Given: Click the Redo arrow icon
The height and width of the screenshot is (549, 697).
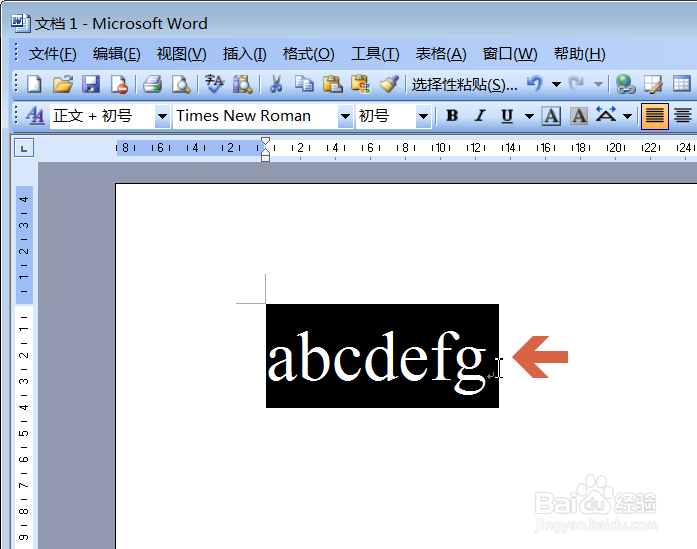Looking at the screenshot, I should tap(577, 84).
